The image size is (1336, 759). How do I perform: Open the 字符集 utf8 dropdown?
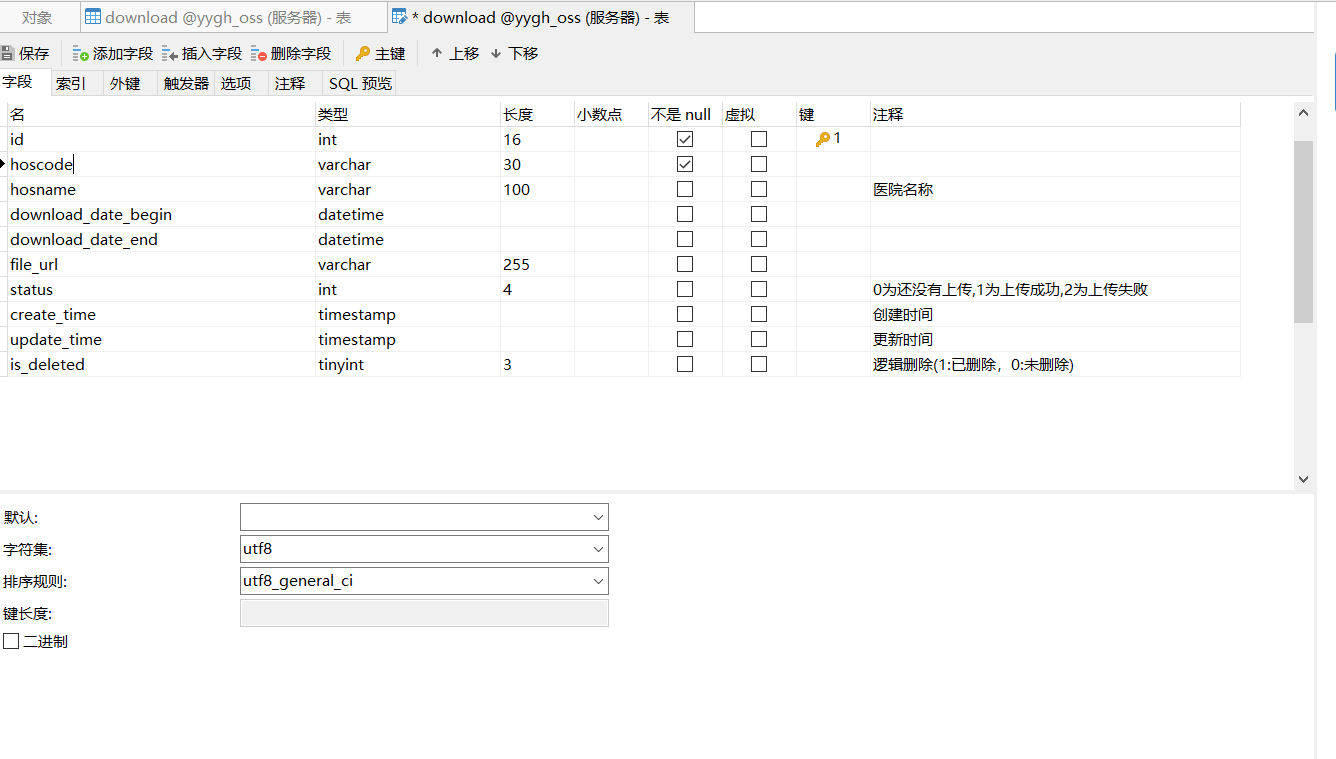click(598, 549)
